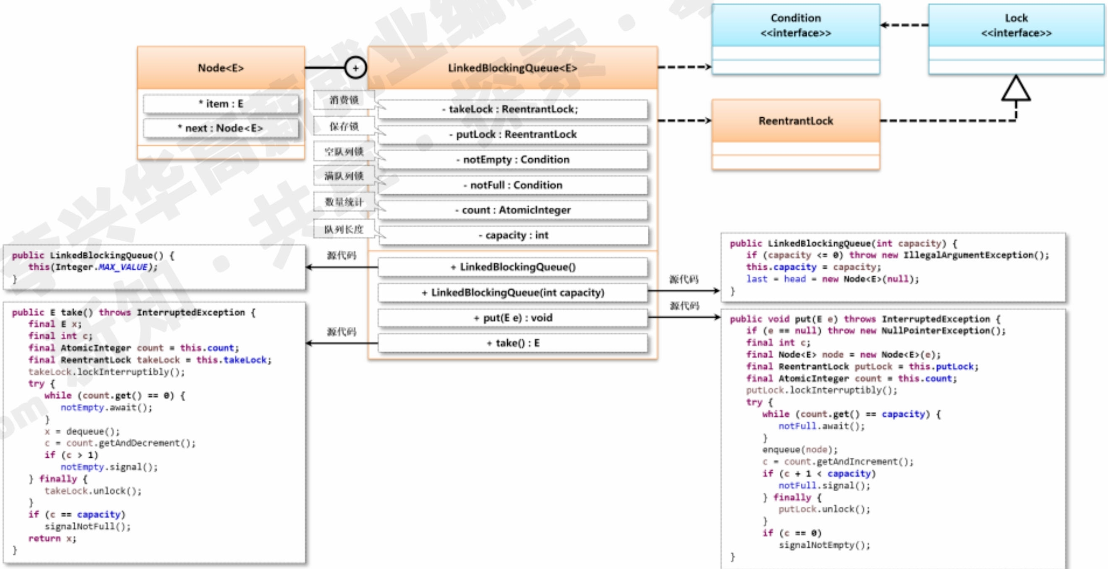Select the Node<E> class header
Image resolution: width=1108 pixels, height=569 pixels.
[x=221, y=68]
